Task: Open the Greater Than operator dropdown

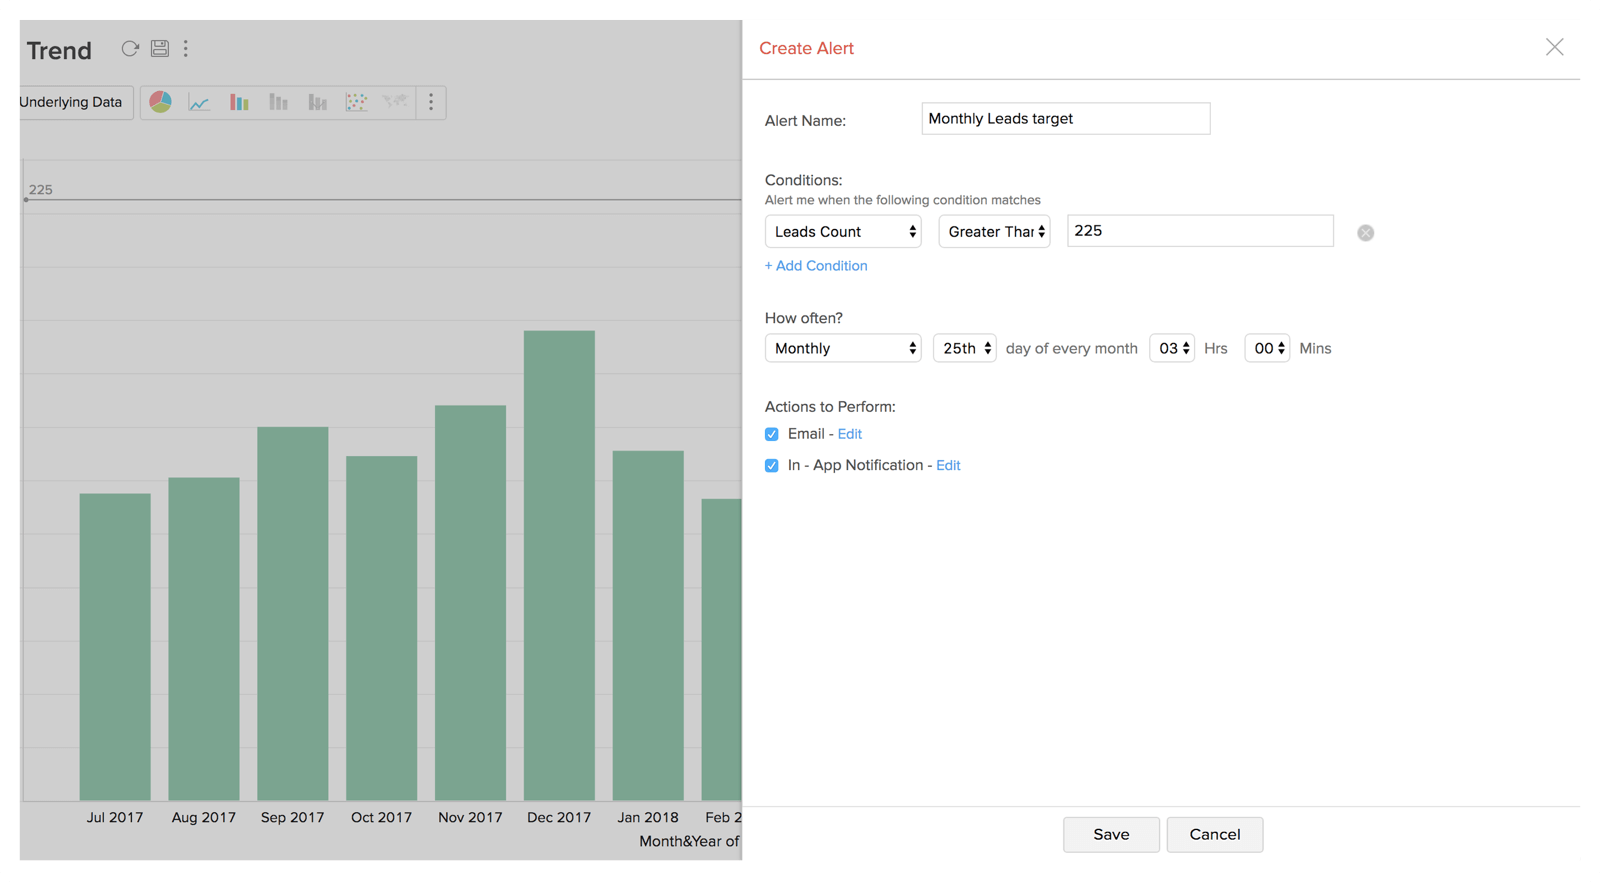Action: click(994, 232)
